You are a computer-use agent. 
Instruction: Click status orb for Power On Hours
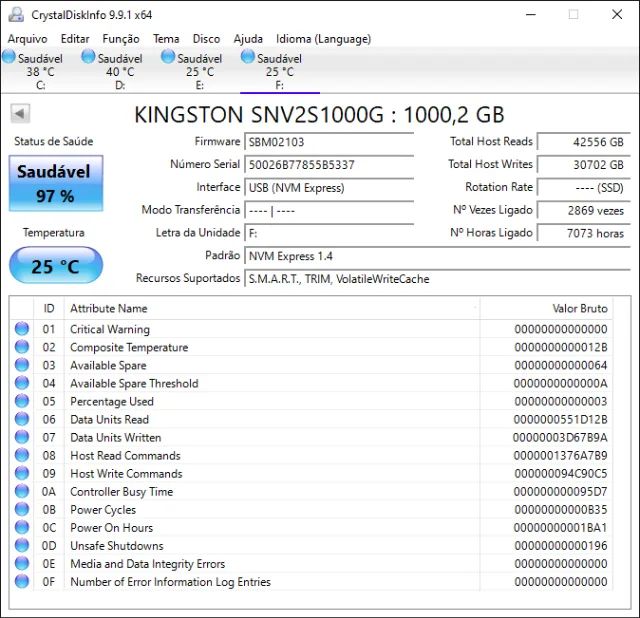22,527
